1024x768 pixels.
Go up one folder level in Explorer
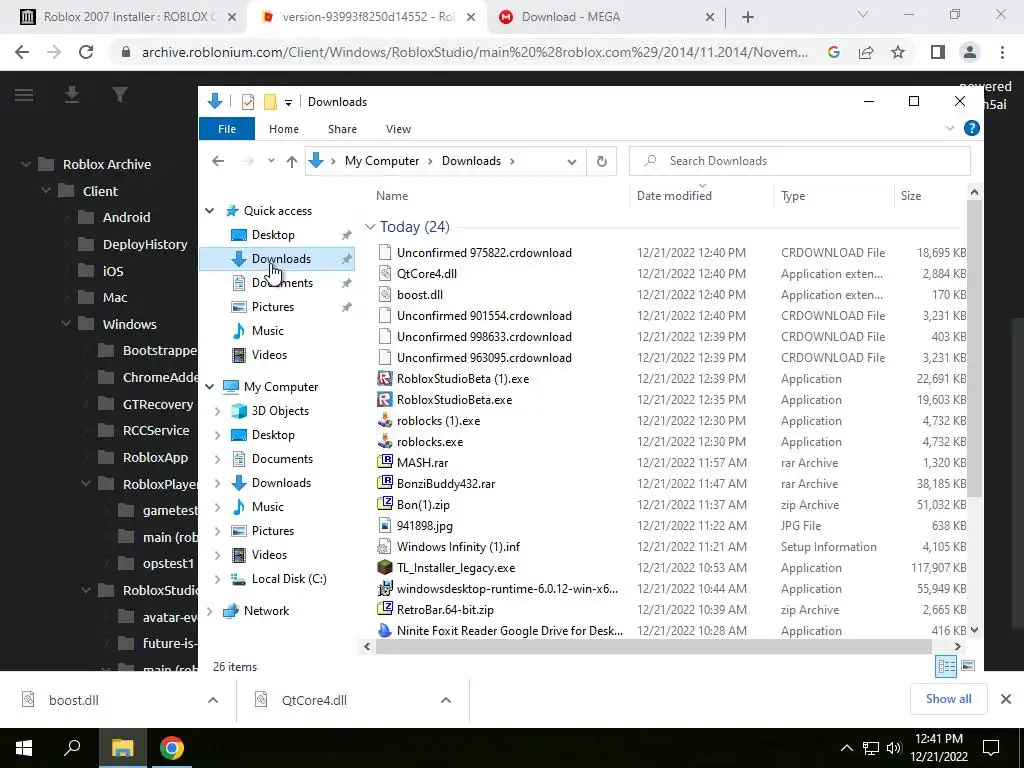292,161
